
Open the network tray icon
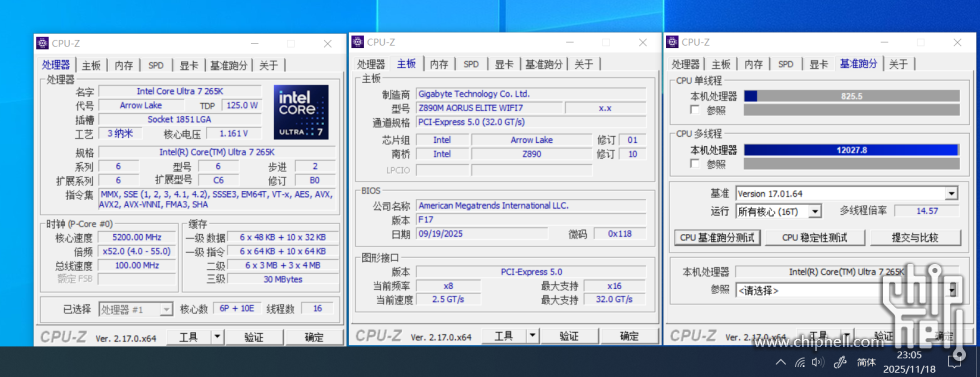pyautogui.click(x=800, y=362)
